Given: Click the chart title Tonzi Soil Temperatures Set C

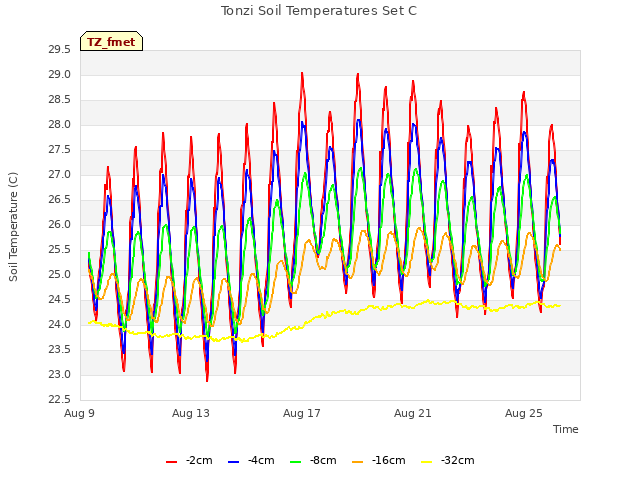Looking at the screenshot, I should click(x=319, y=11).
